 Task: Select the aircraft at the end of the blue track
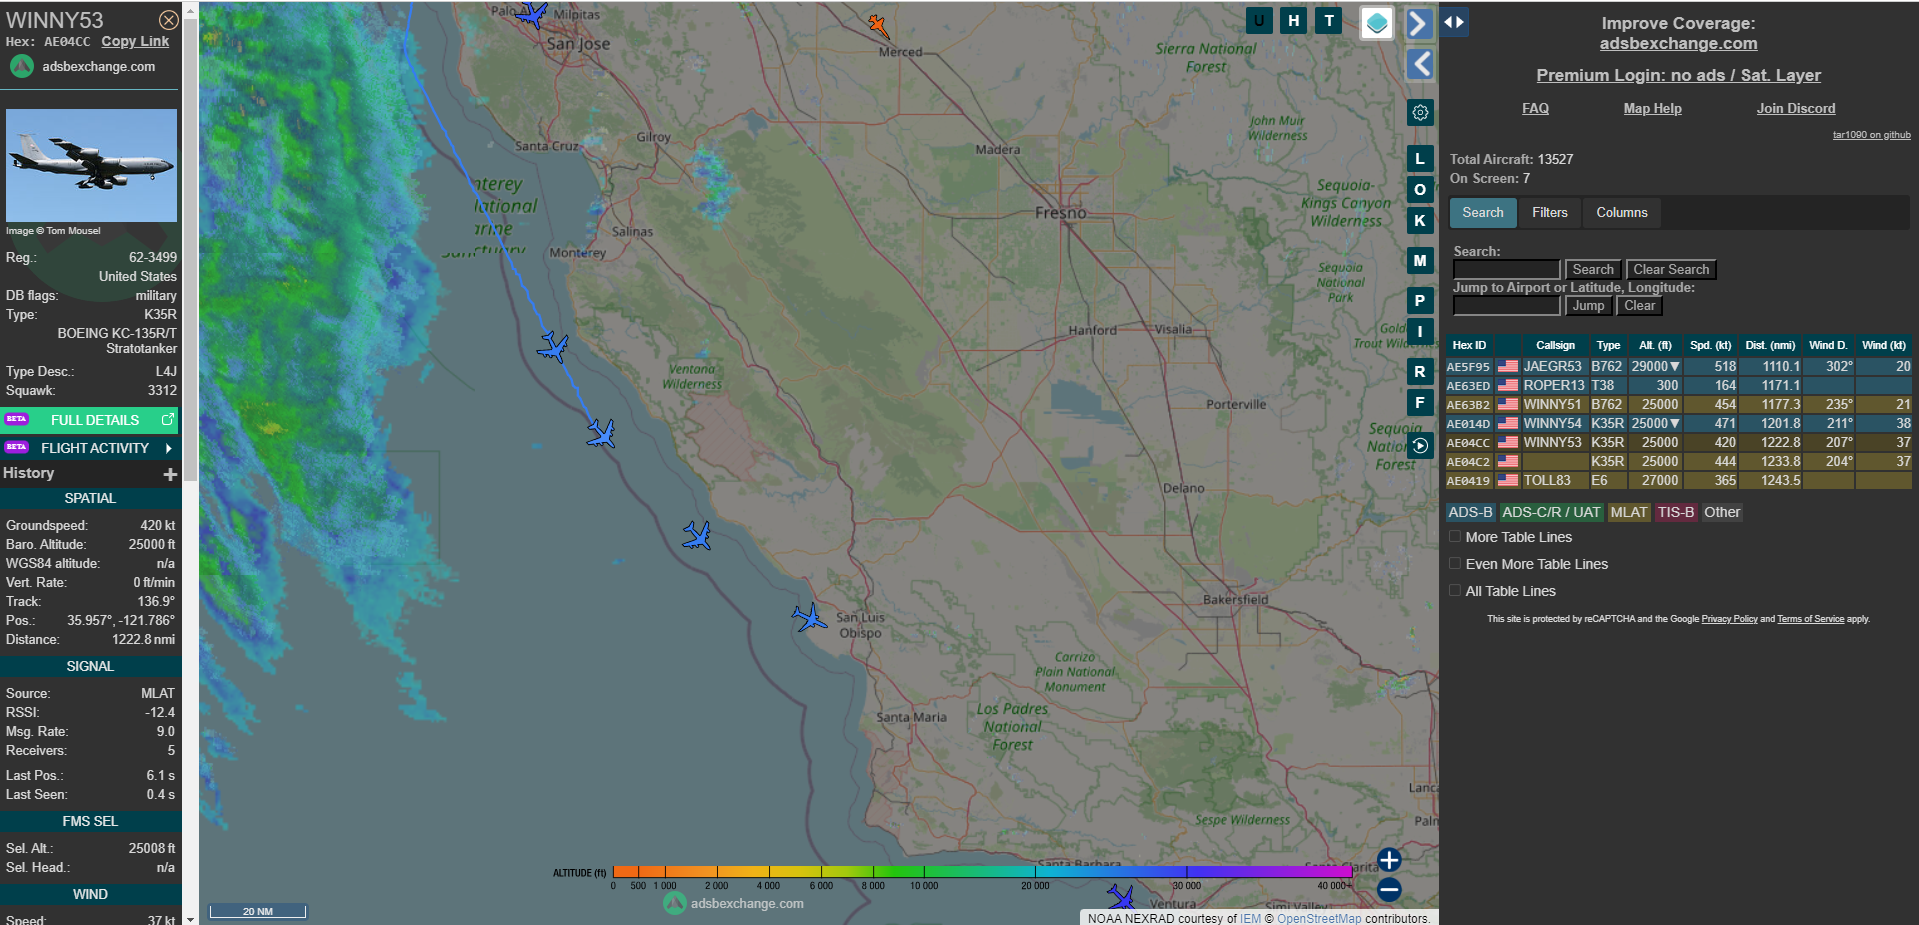(601, 433)
